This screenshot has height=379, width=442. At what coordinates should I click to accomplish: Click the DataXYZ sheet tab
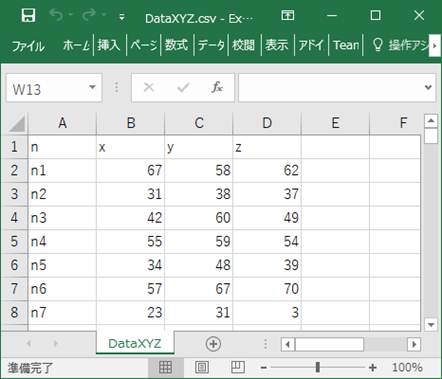pyautogui.click(x=135, y=343)
